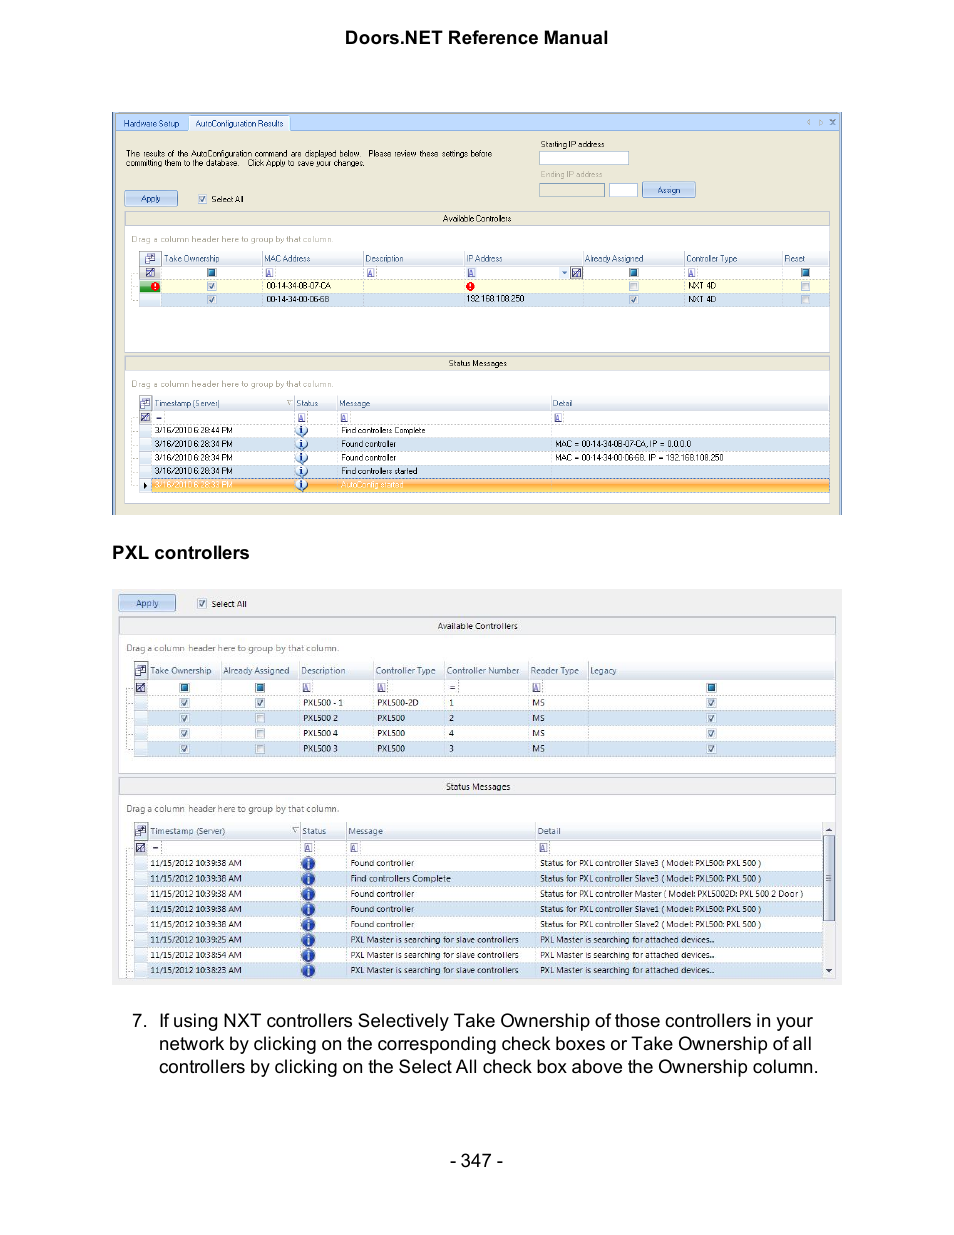Click Controller Type filter operator icon in PXL grid
The width and height of the screenshot is (954, 1235).
tap(381, 687)
